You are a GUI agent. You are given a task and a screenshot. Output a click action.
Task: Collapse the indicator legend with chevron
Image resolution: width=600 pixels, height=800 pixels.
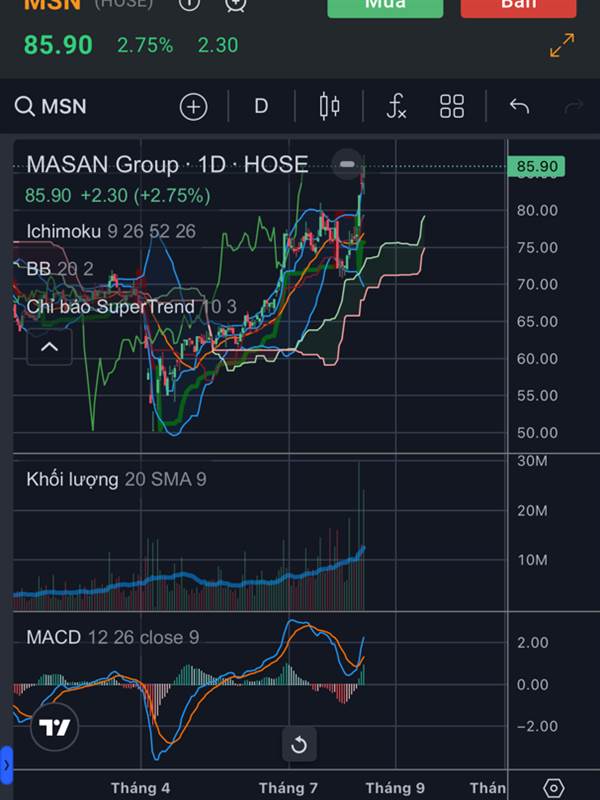pyautogui.click(x=49, y=347)
